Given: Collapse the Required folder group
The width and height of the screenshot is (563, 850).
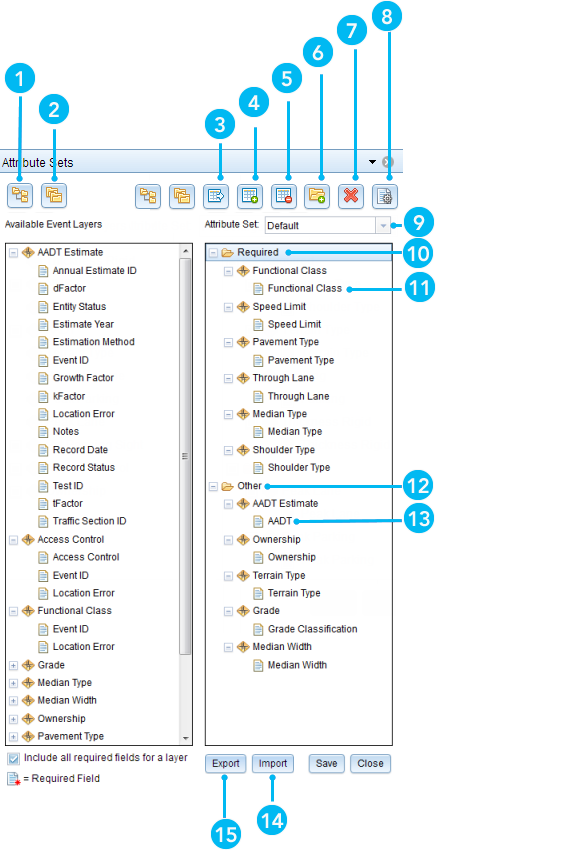Looking at the screenshot, I should (x=213, y=253).
